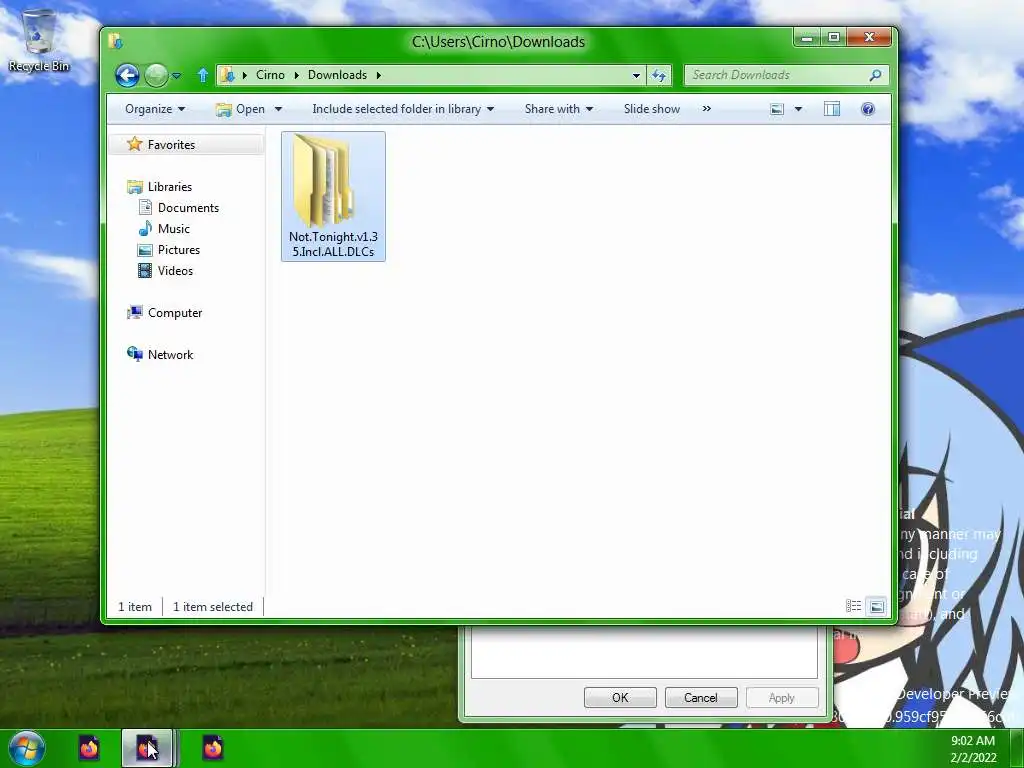This screenshot has width=1024, height=768.
Task: Click active taskbar button under cursor
Action: [x=147, y=748]
